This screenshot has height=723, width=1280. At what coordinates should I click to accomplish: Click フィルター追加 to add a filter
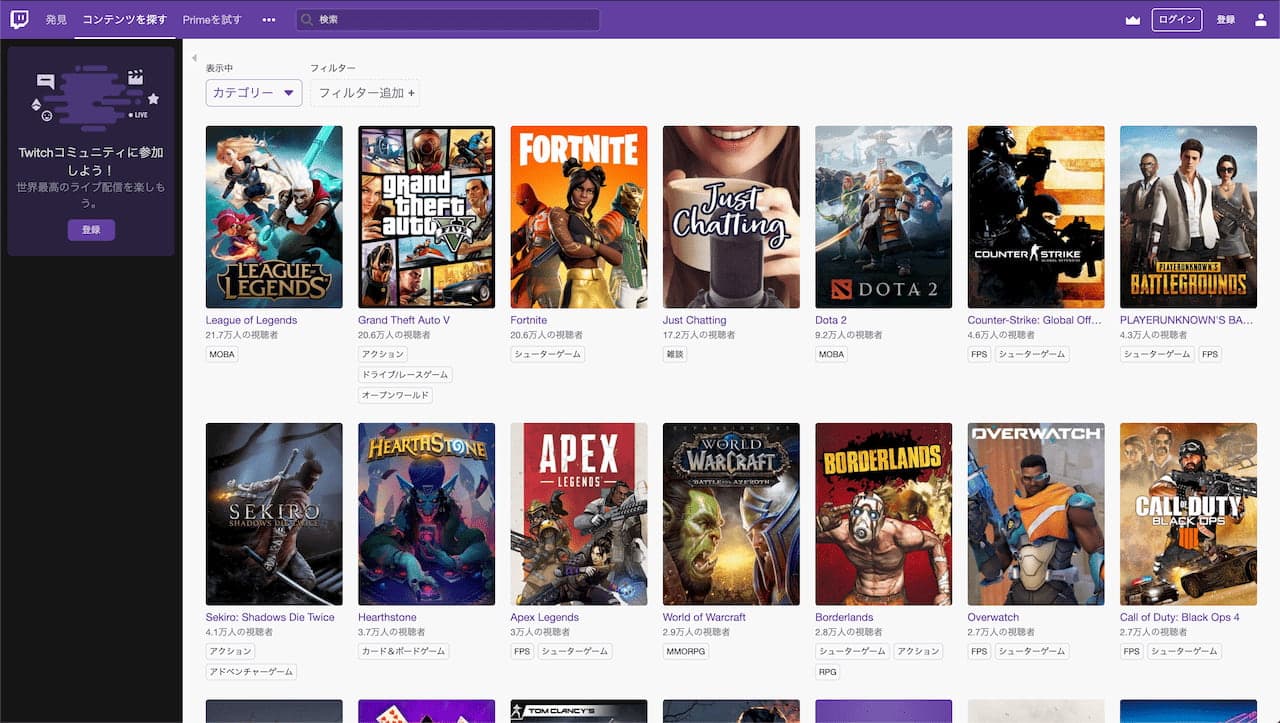[365, 93]
